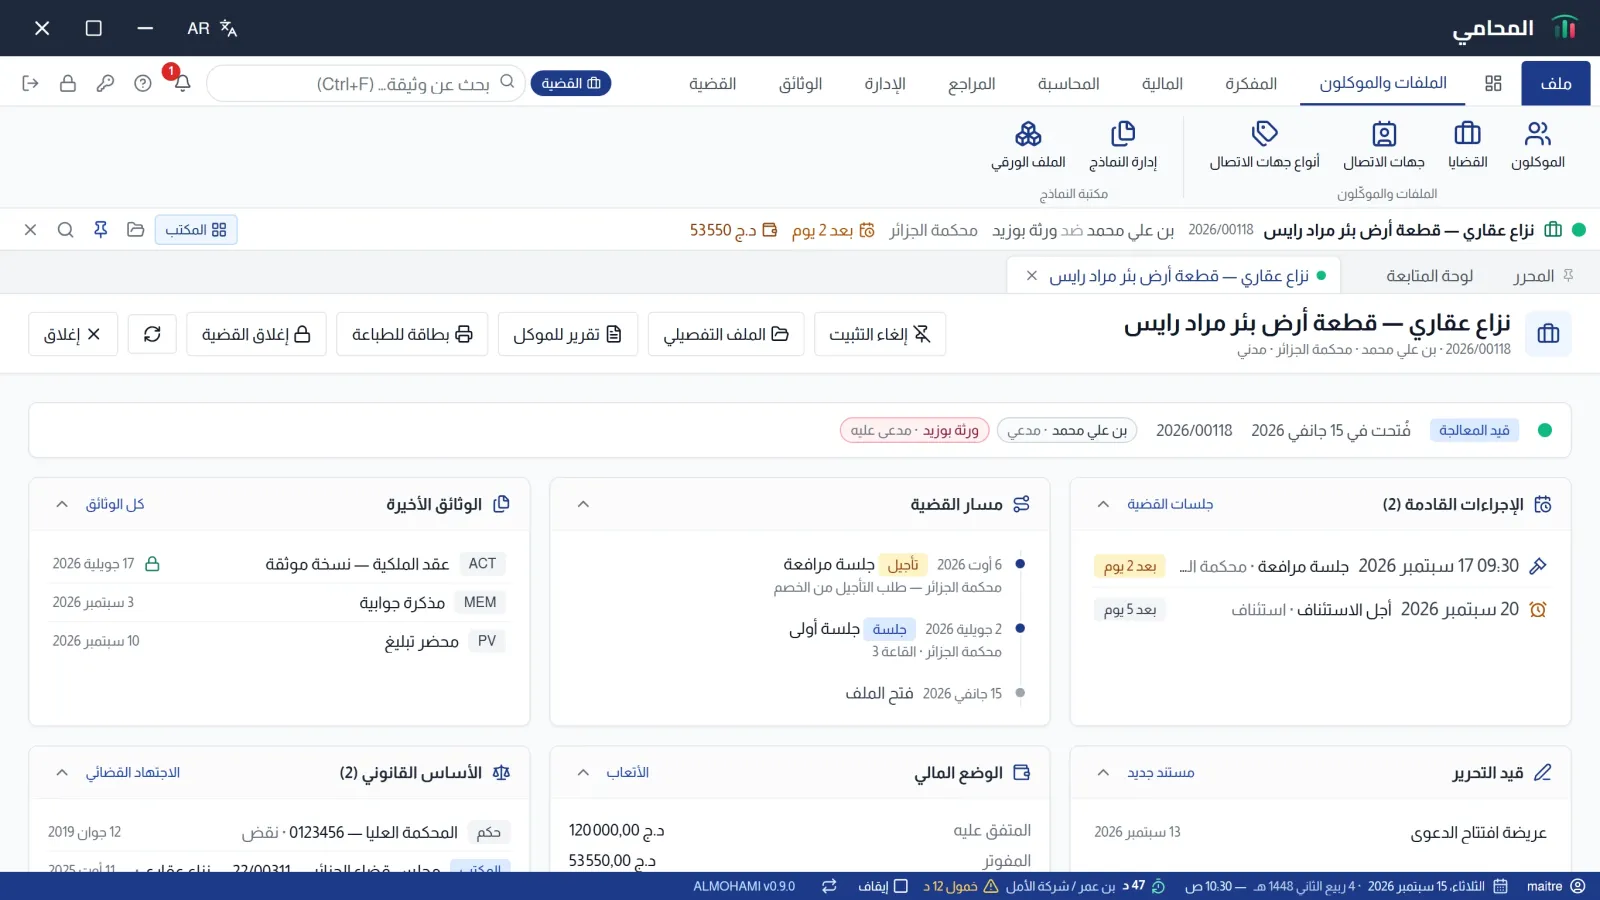The width and height of the screenshot is (1600, 900).
Task: Open جلسات القضية link
Action: (x=1170, y=504)
